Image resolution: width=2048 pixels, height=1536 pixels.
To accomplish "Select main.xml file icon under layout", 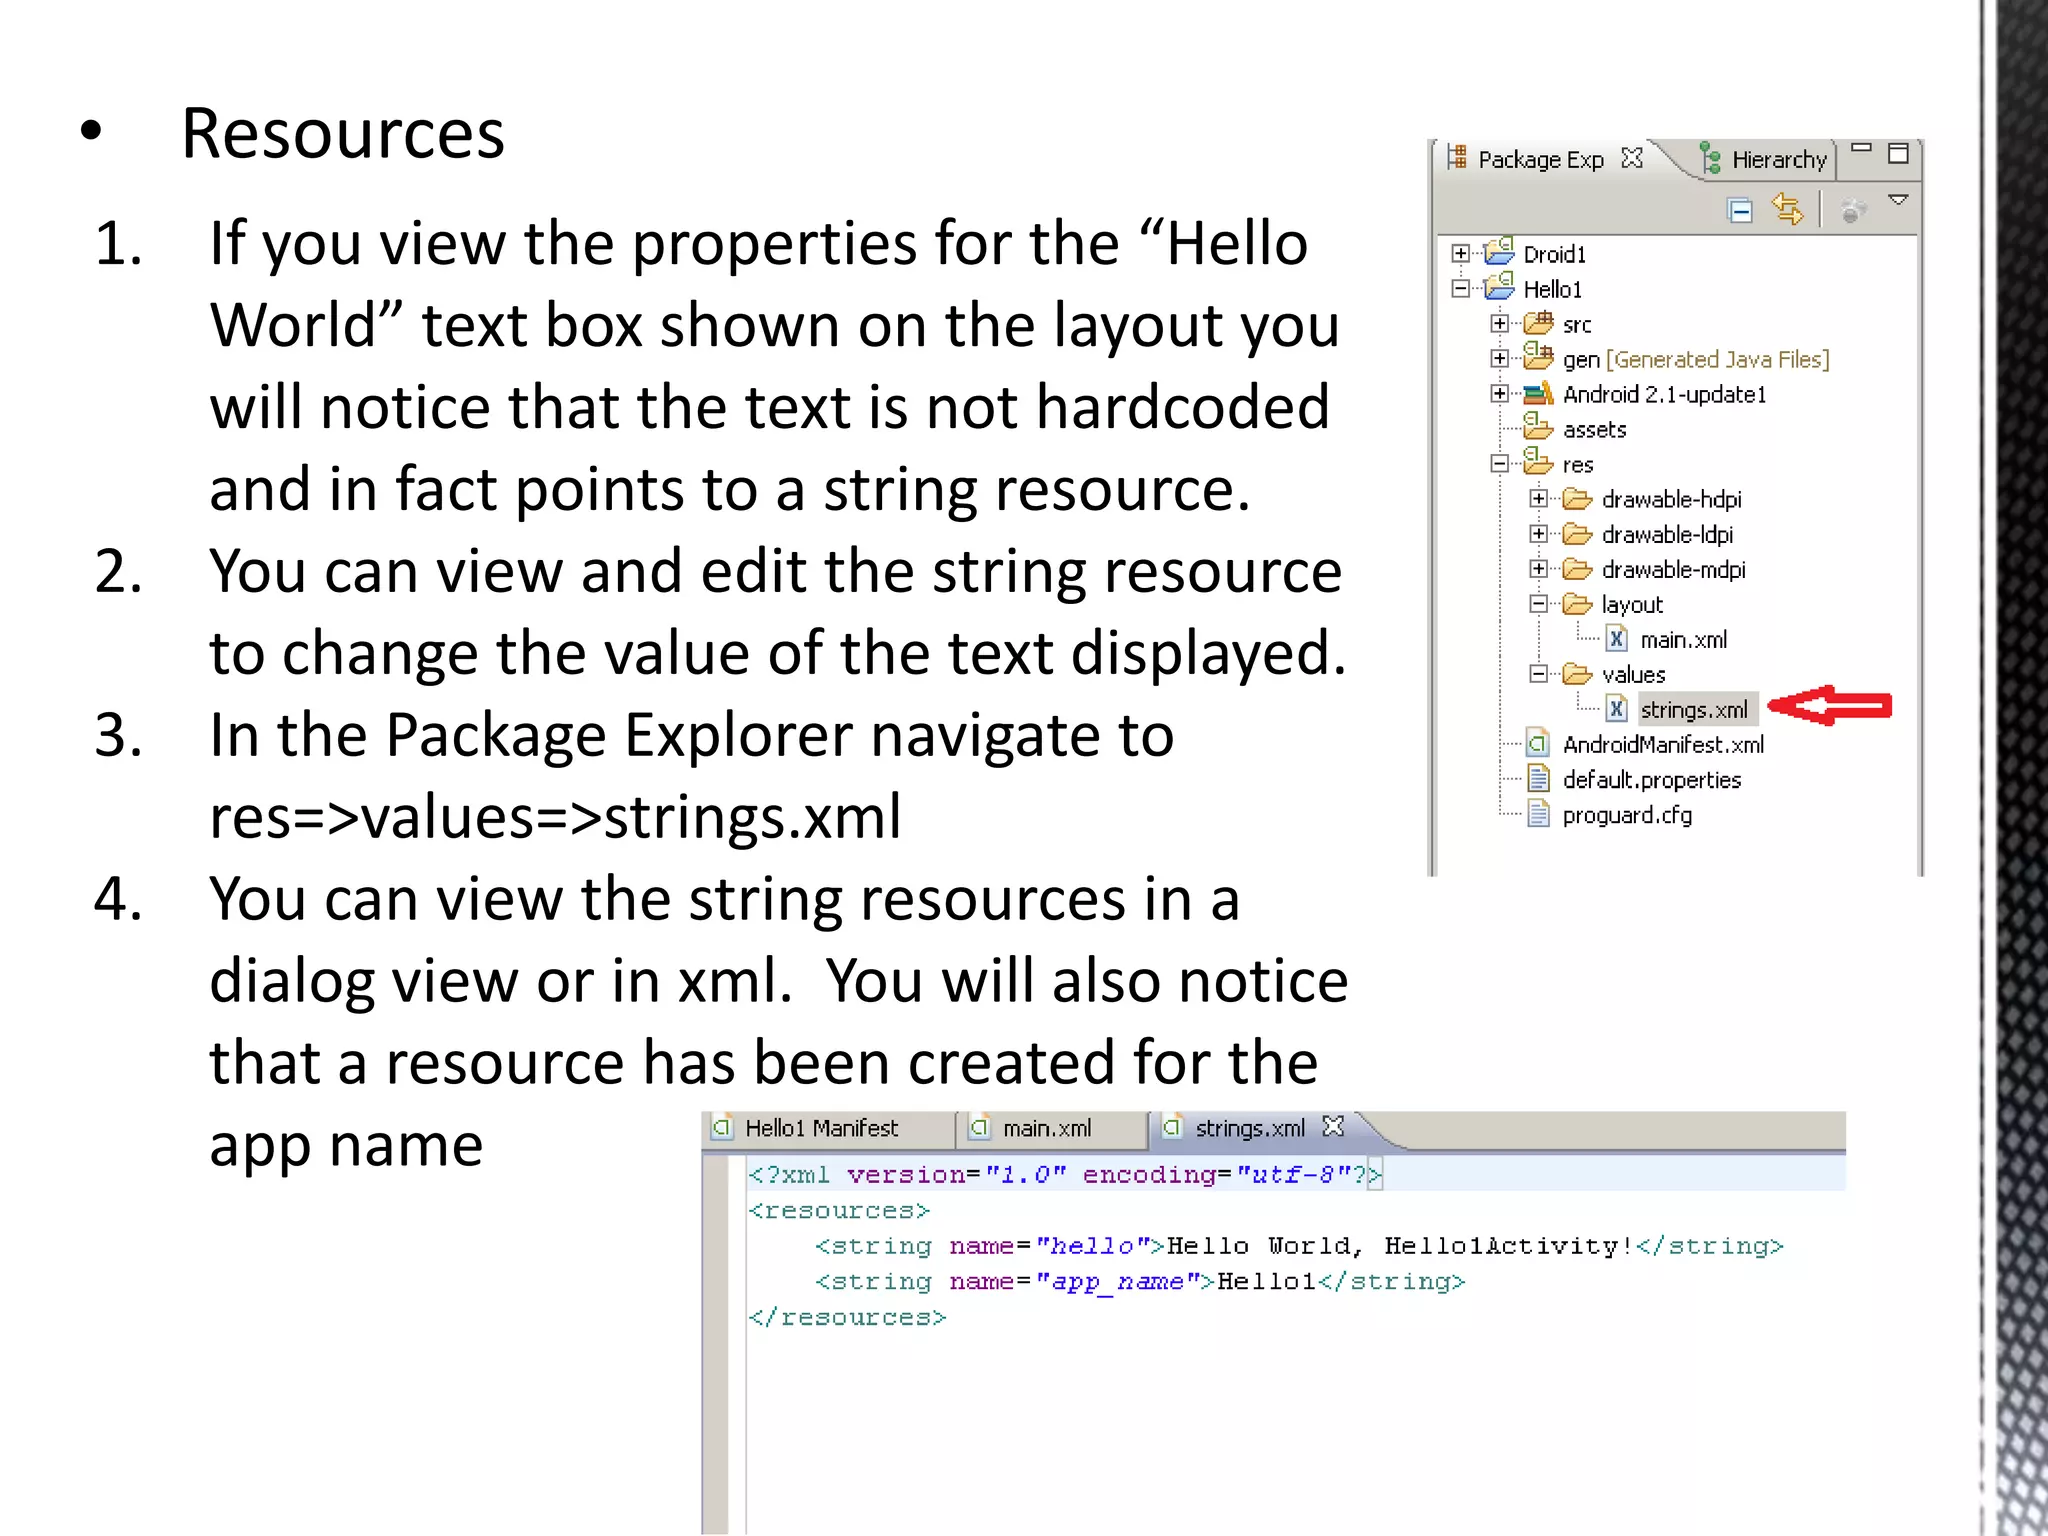I will coord(1616,639).
